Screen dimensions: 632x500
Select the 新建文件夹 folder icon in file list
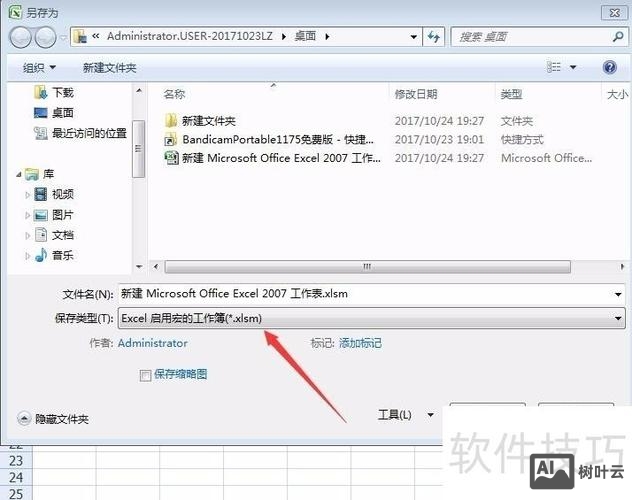tap(171, 120)
